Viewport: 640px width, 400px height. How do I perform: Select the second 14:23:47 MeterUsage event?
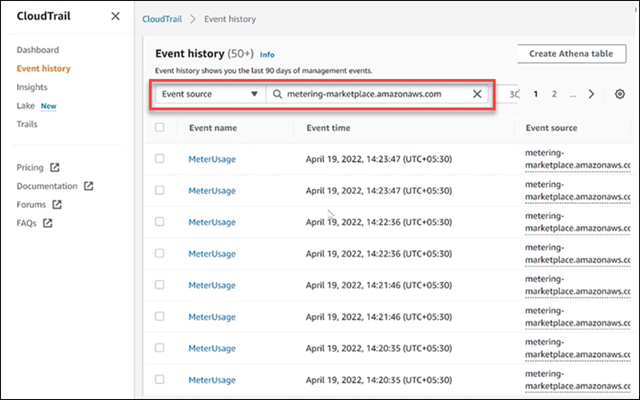click(160, 190)
